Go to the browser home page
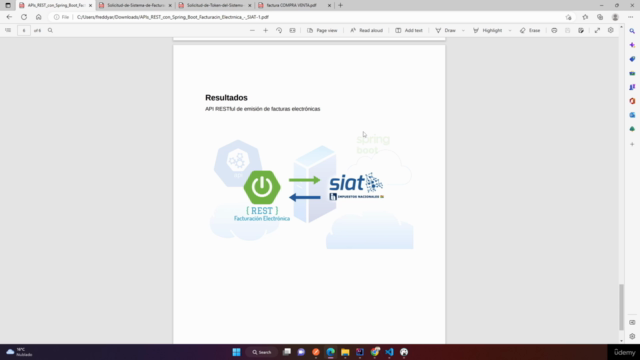Viewport: 640px width, 360px height. coord(38,17)
